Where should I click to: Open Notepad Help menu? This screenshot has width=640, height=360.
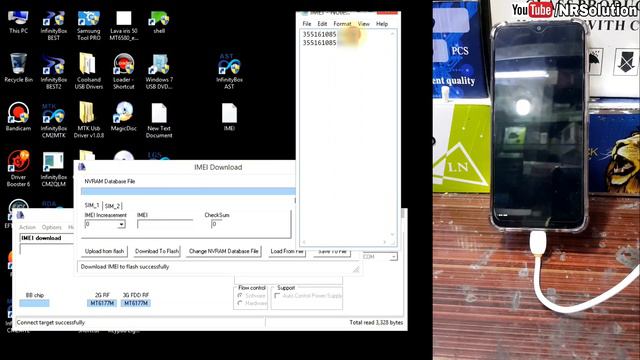point(382,24)
